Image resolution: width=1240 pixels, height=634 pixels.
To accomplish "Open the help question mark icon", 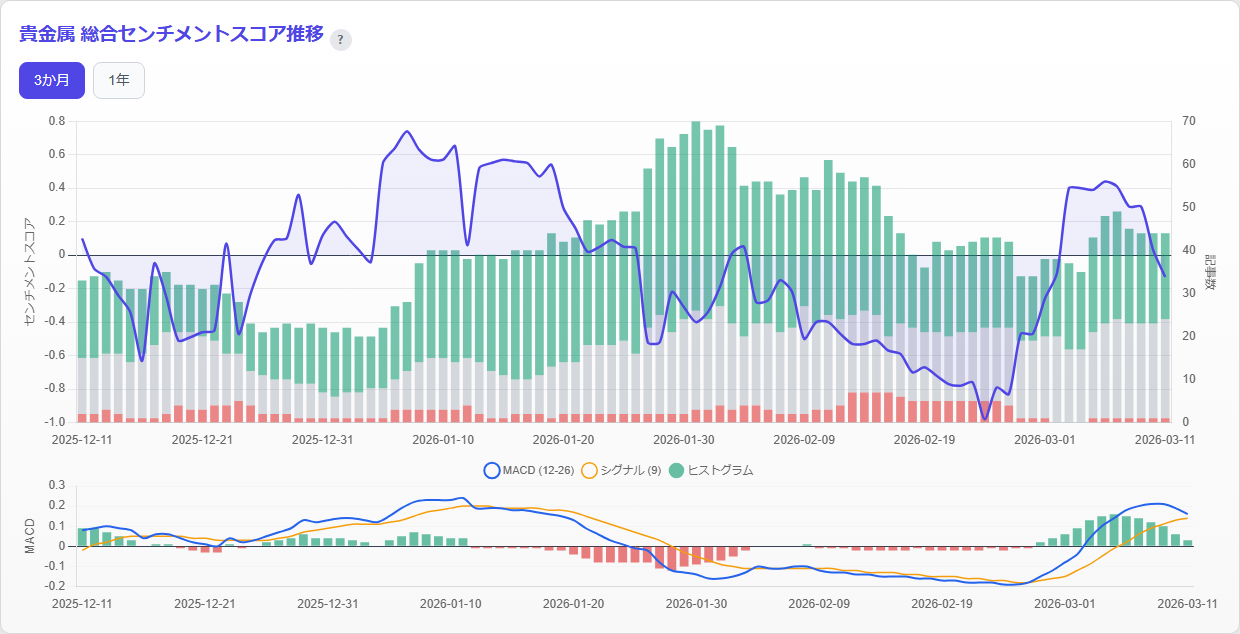I will (340, 39).
